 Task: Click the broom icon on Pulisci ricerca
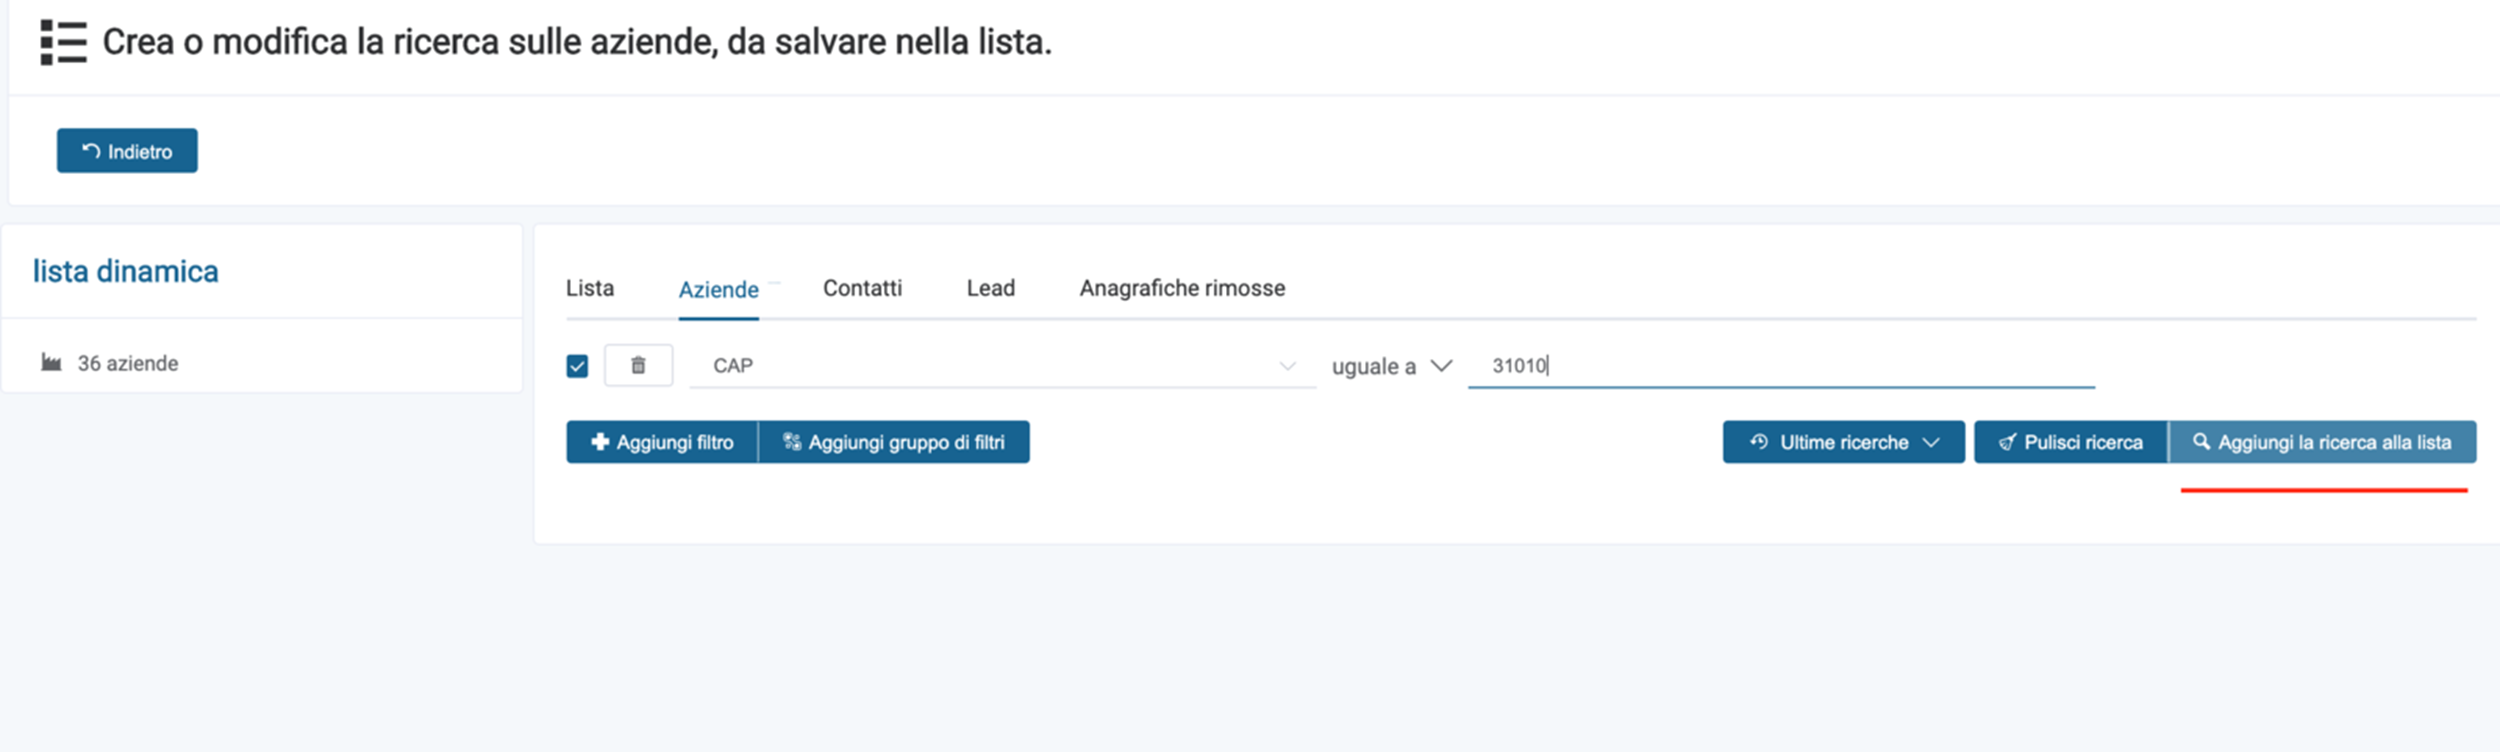[2007, 442]
